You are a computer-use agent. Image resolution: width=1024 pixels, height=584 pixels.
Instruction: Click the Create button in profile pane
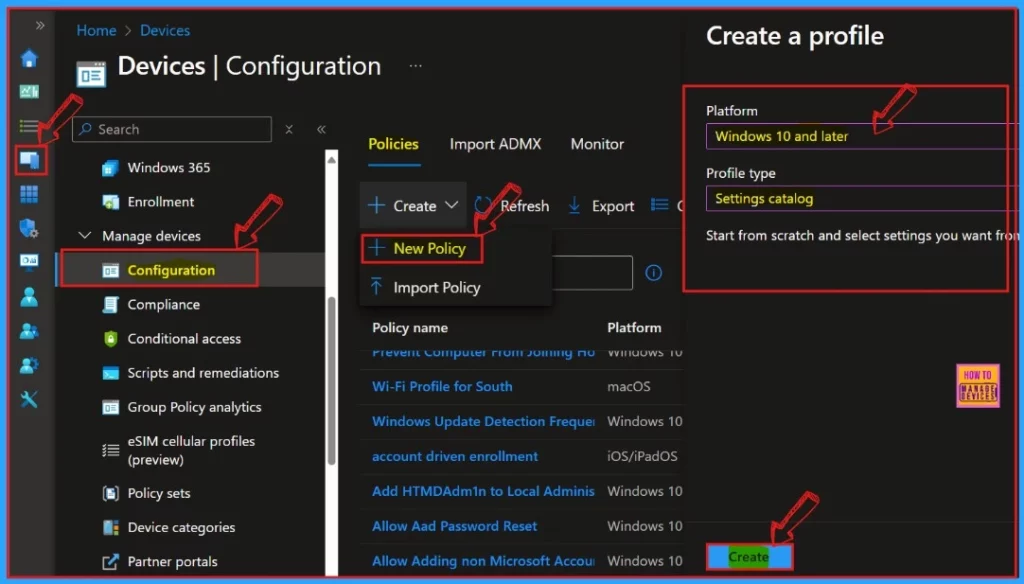point(749,557)
